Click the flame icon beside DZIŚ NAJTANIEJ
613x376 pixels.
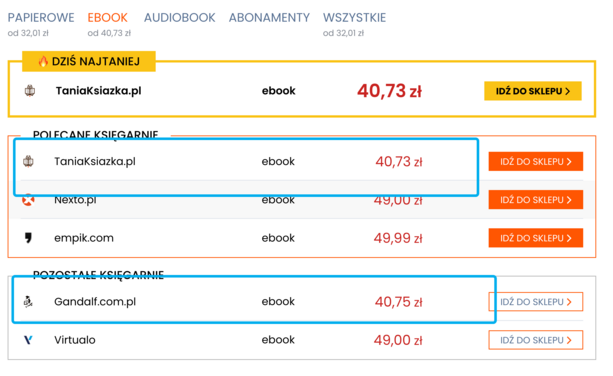click(x=43, y=61)
